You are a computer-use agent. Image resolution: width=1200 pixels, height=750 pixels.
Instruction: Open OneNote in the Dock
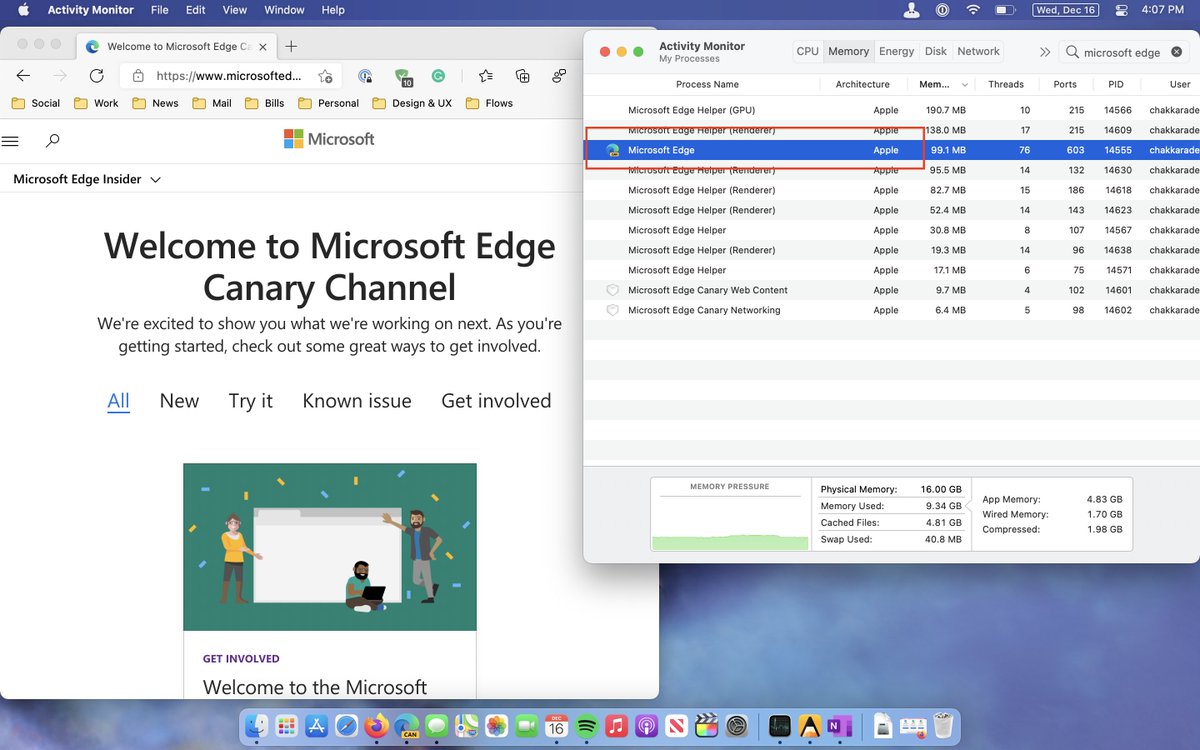coord(840,726)
